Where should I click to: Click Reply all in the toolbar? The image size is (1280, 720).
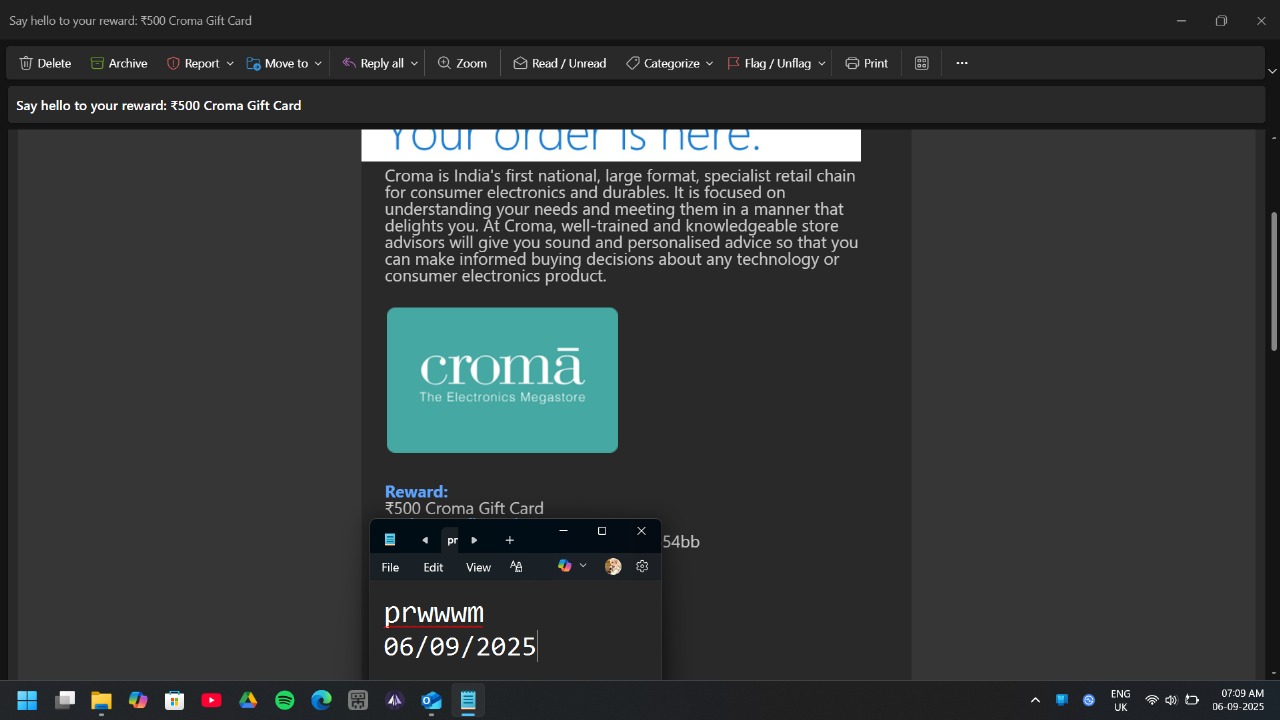[x=373, y=63]
